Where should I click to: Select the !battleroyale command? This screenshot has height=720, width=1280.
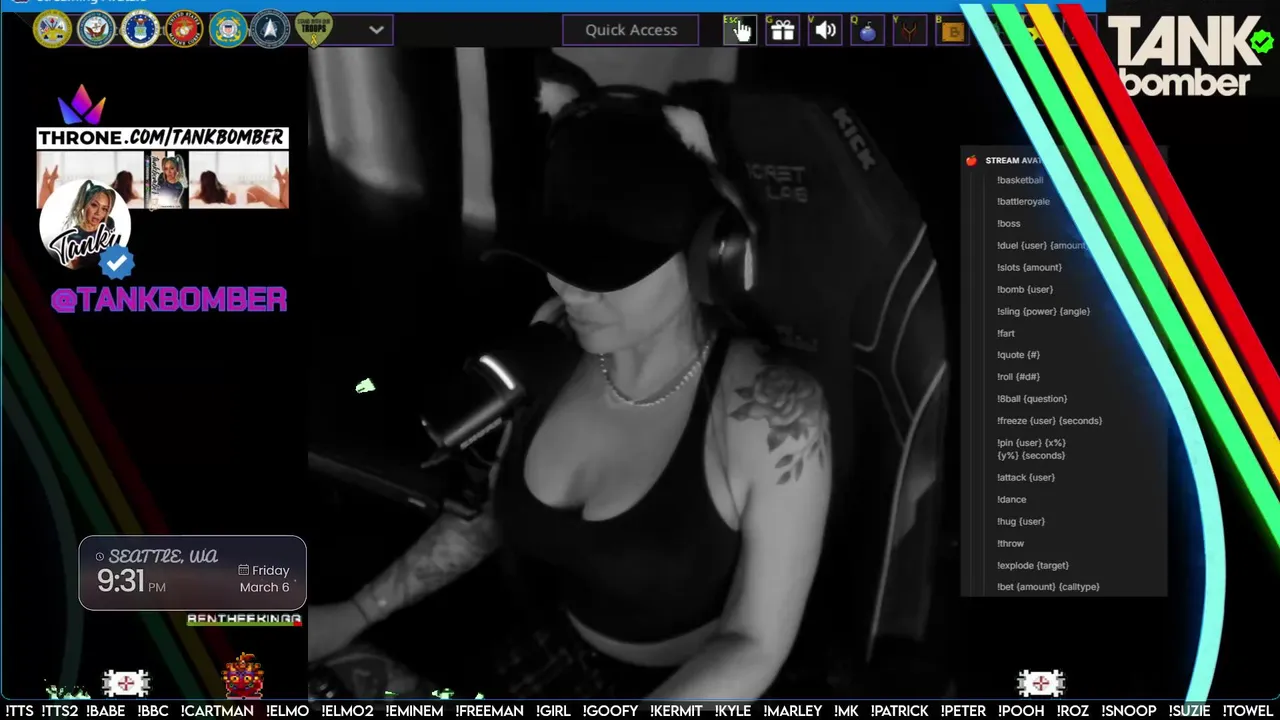pos(1023,201)
